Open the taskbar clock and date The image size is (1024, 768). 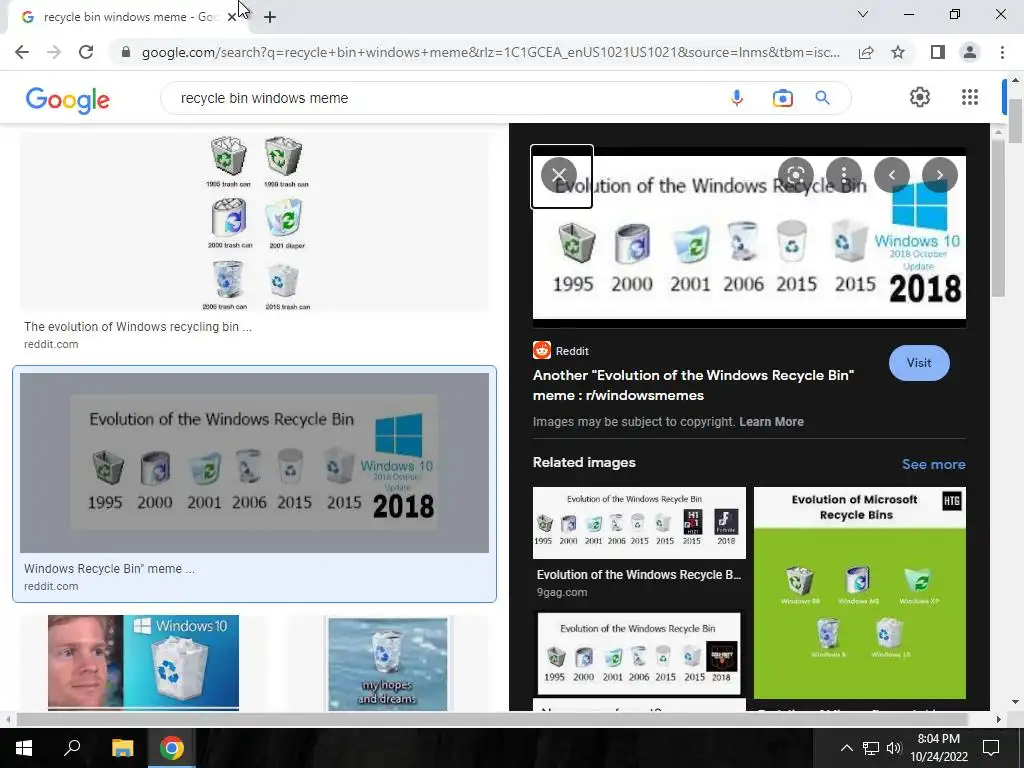click(938, 748)
